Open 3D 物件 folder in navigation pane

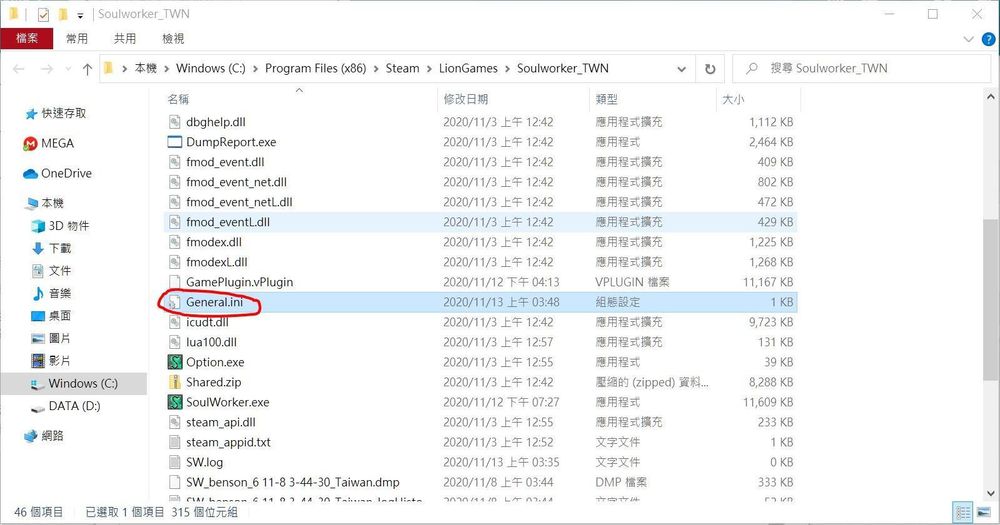point(69,226)
